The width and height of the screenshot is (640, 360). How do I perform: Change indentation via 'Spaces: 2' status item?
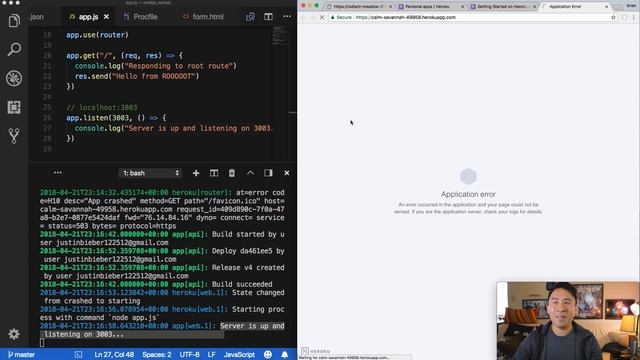157,355
